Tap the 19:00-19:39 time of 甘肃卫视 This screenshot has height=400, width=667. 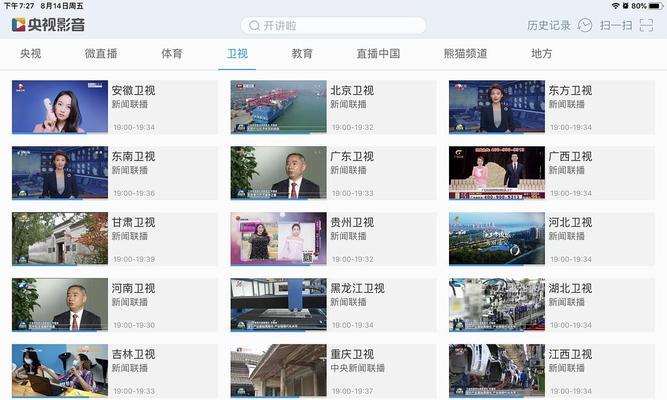(134, 259)
